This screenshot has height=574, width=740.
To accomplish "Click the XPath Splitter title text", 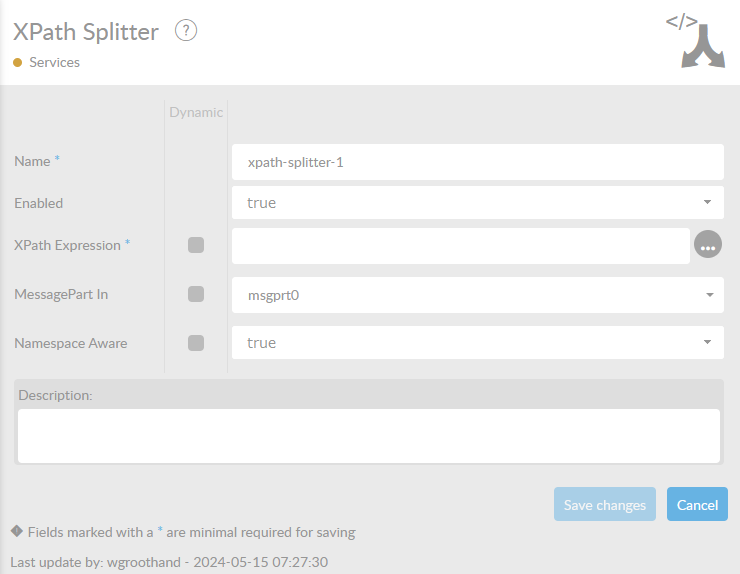I will tap(86, 32).
